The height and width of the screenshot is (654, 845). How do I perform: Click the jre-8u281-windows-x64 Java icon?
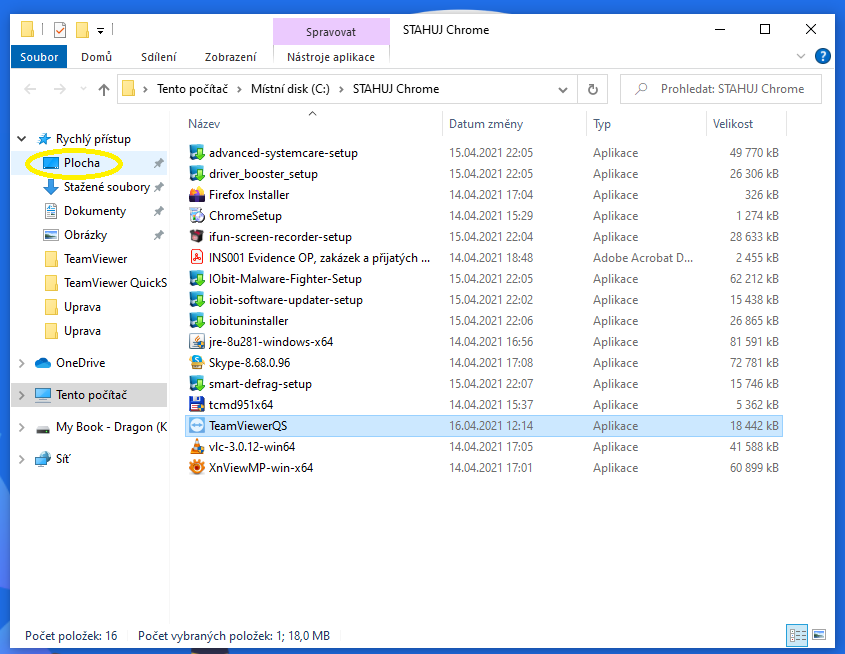[197, 342]
